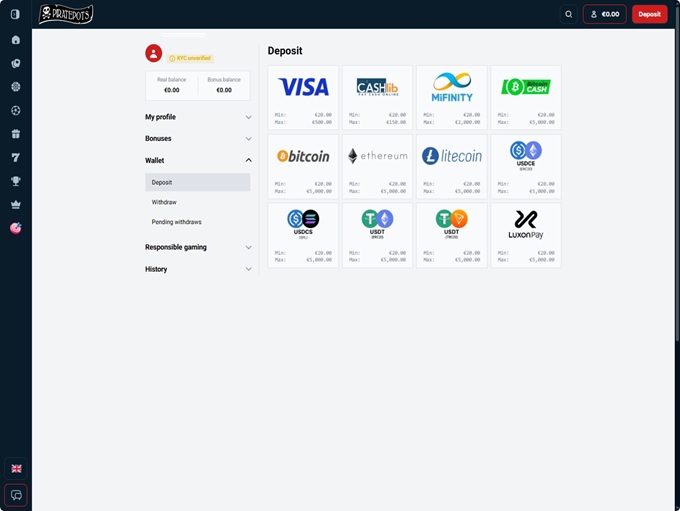Select the CASHlib deposit method
This screenshot has width=680, height=511.
377,98
